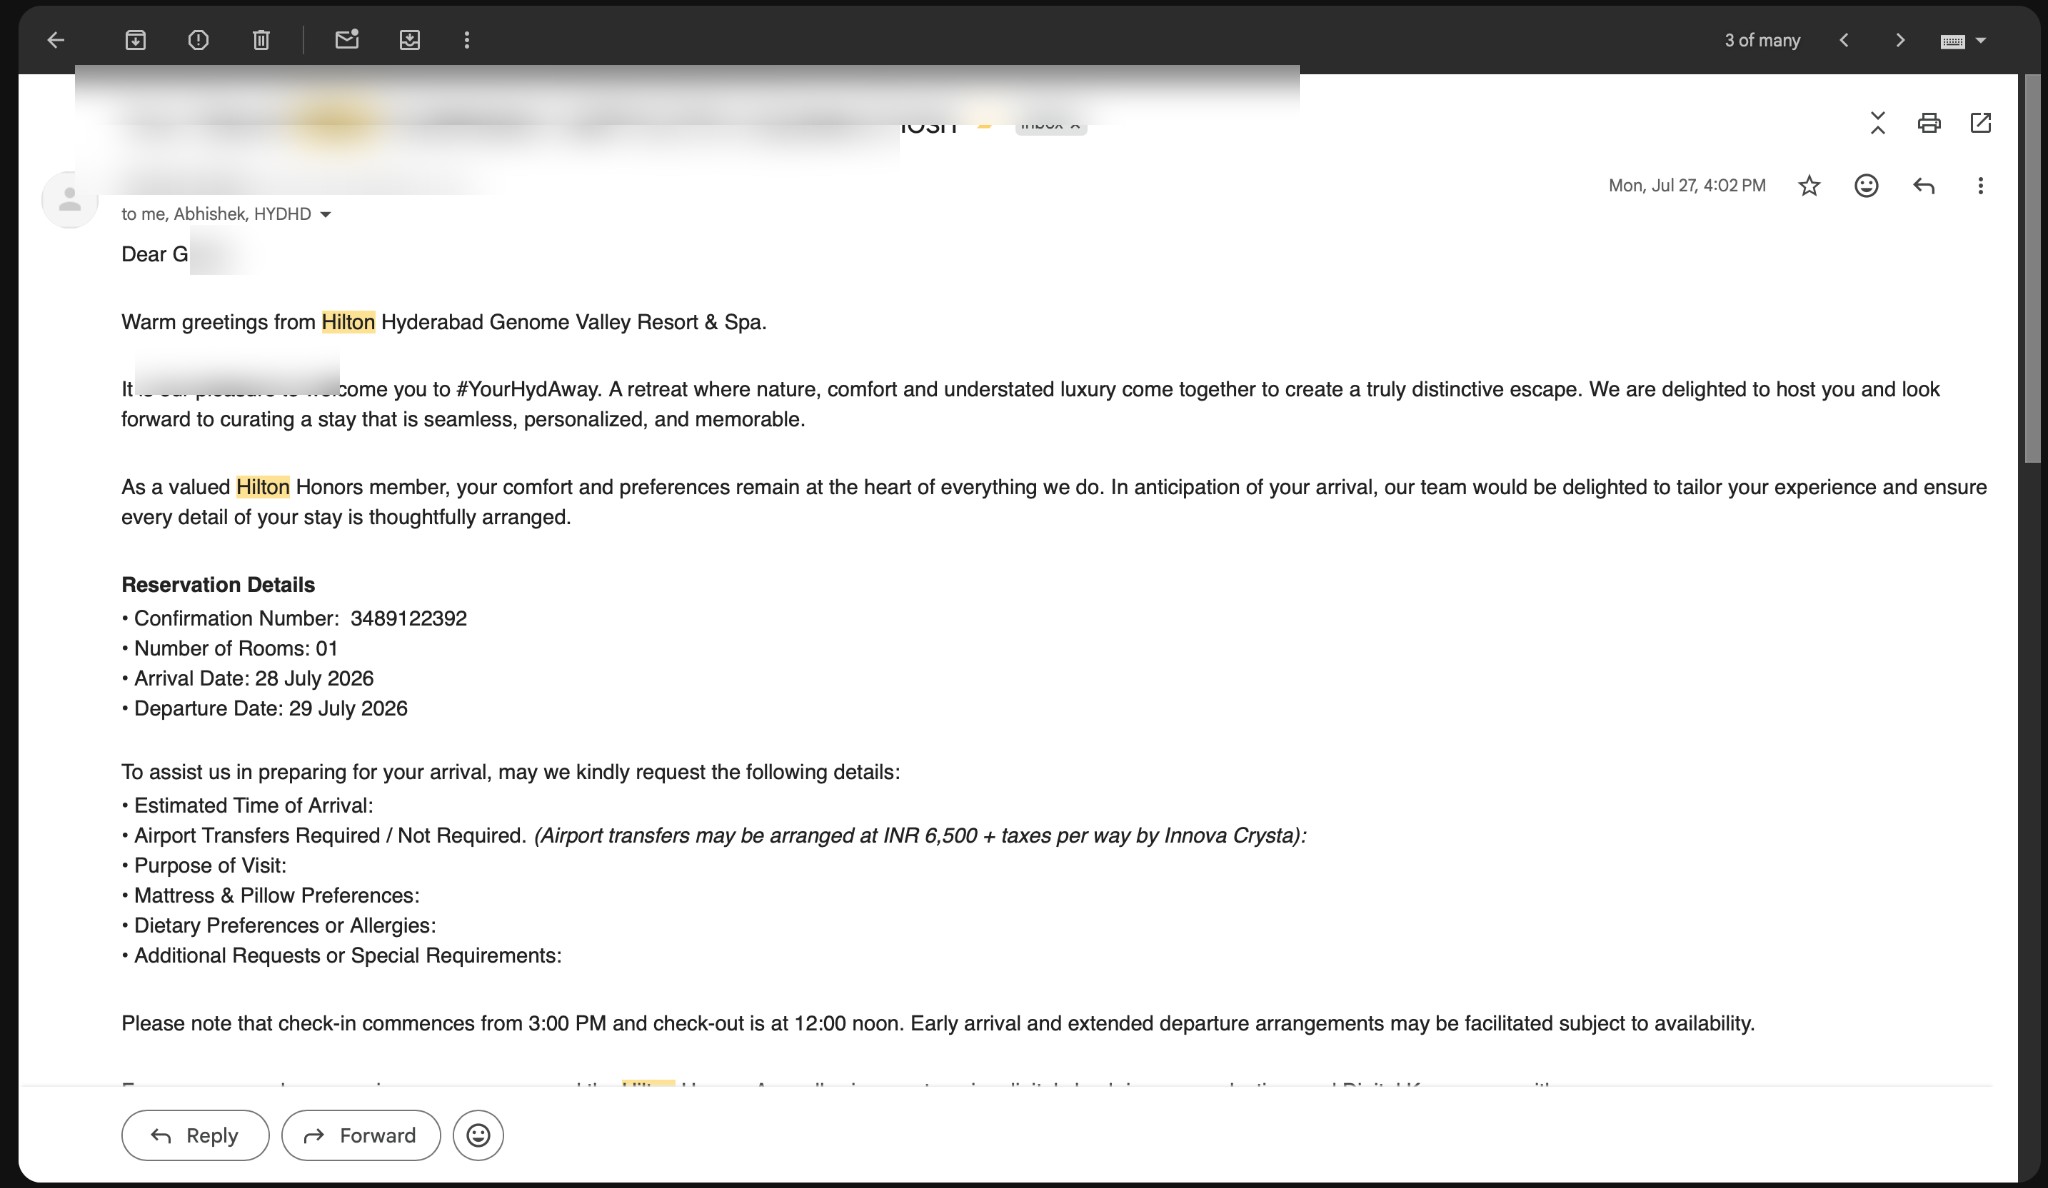The width and height of the screenshot is (2048, 1188).
Task: Click 'Purpose of Visit:' line
Action: (x=204, y=866)
